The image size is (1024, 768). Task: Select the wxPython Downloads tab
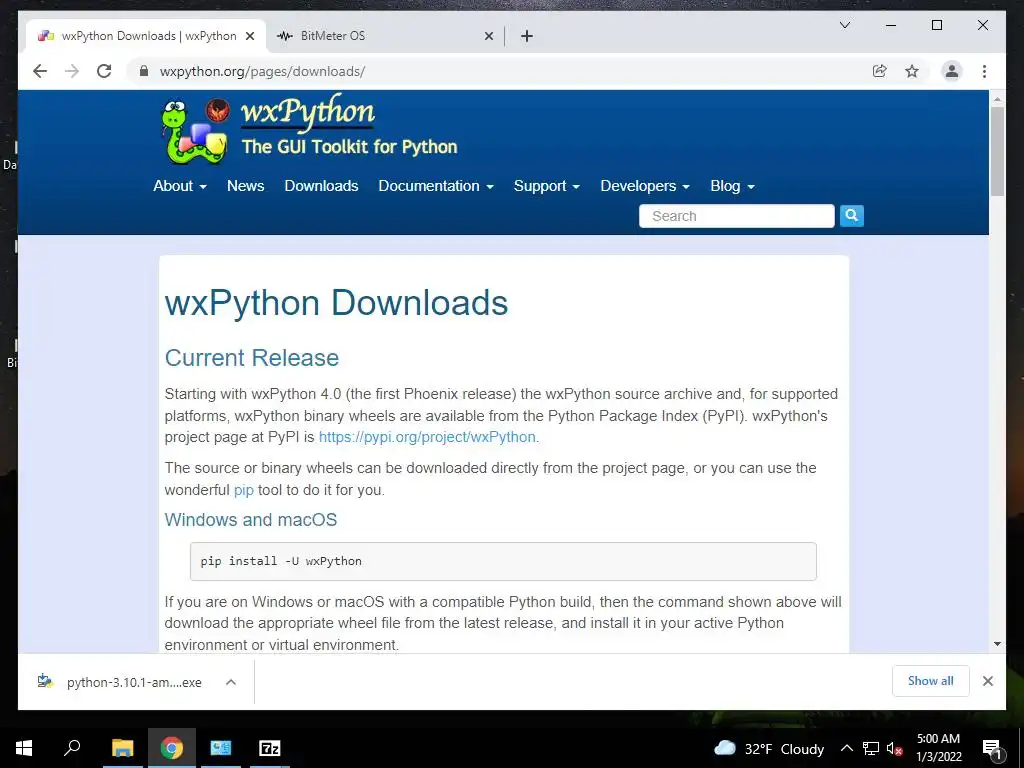click(146, 36)
